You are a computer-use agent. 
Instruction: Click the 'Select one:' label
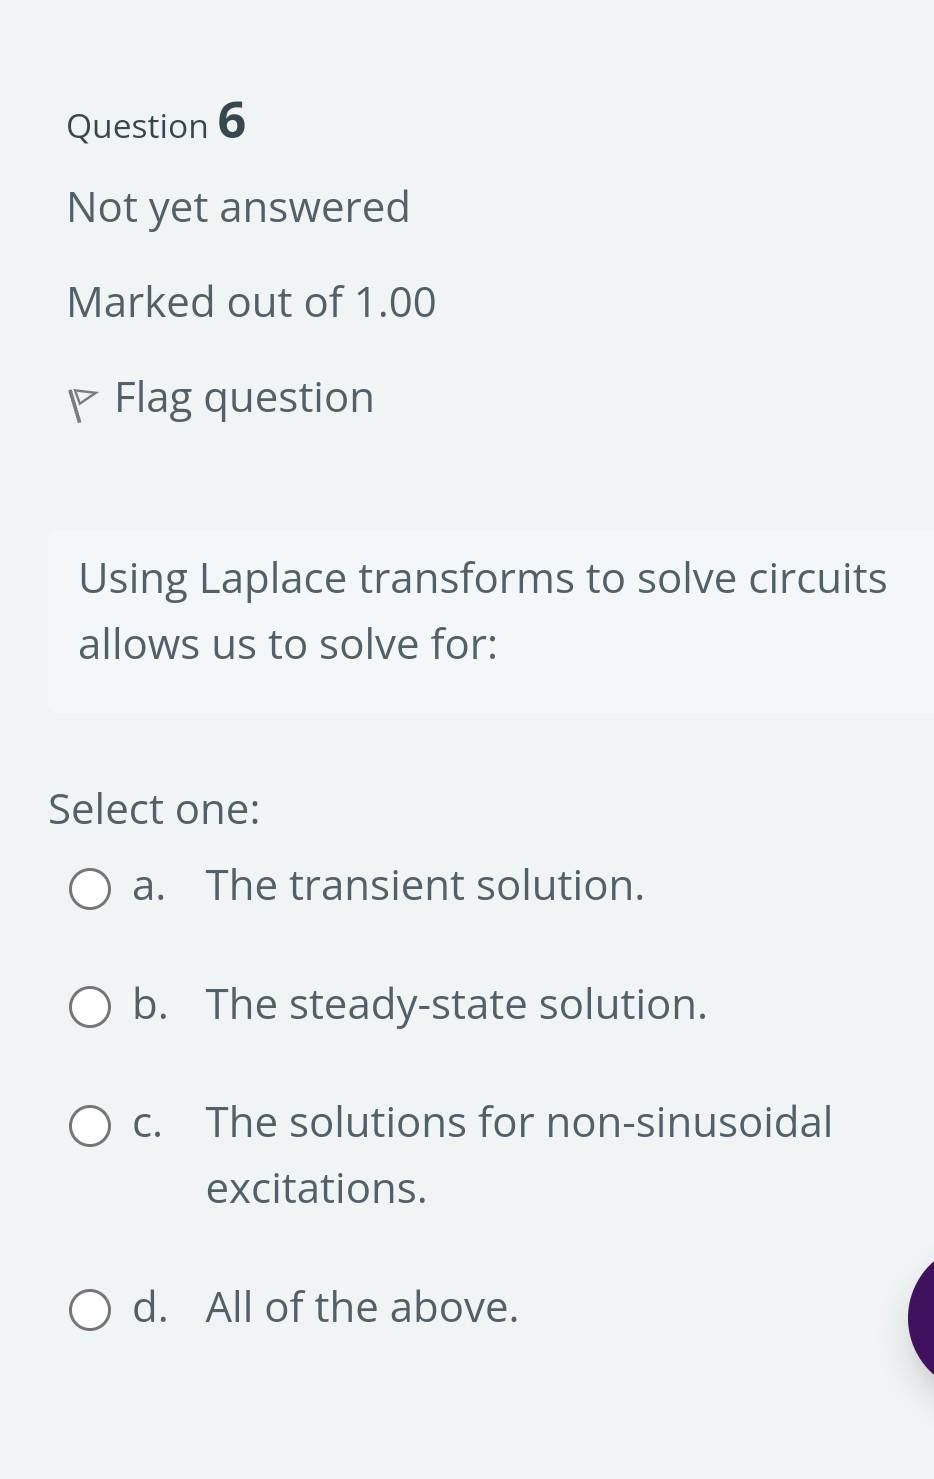pyautogui.click(x=154, y=809)
